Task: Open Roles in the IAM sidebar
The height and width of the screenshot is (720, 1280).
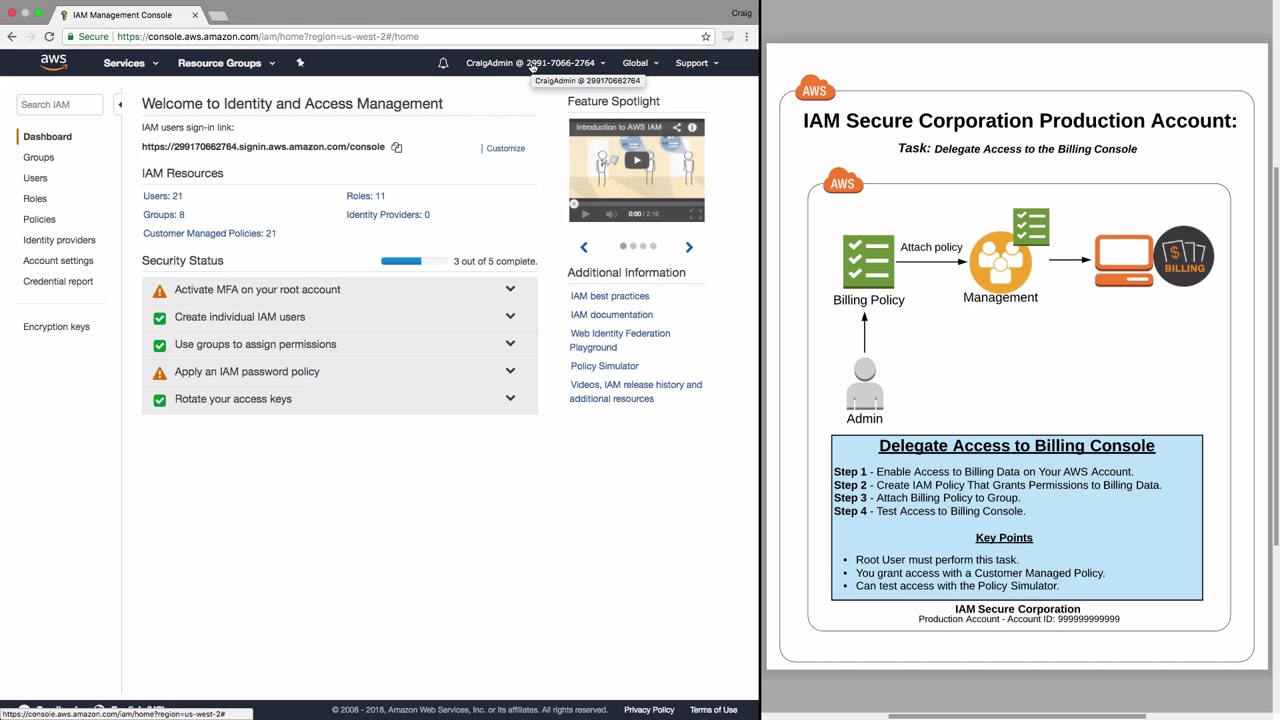Action: coord(35,199)
